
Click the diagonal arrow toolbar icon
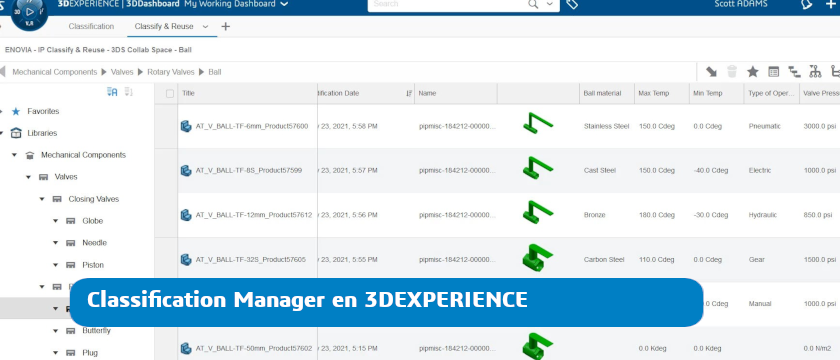pyautogui.click(x=711, y=72)
